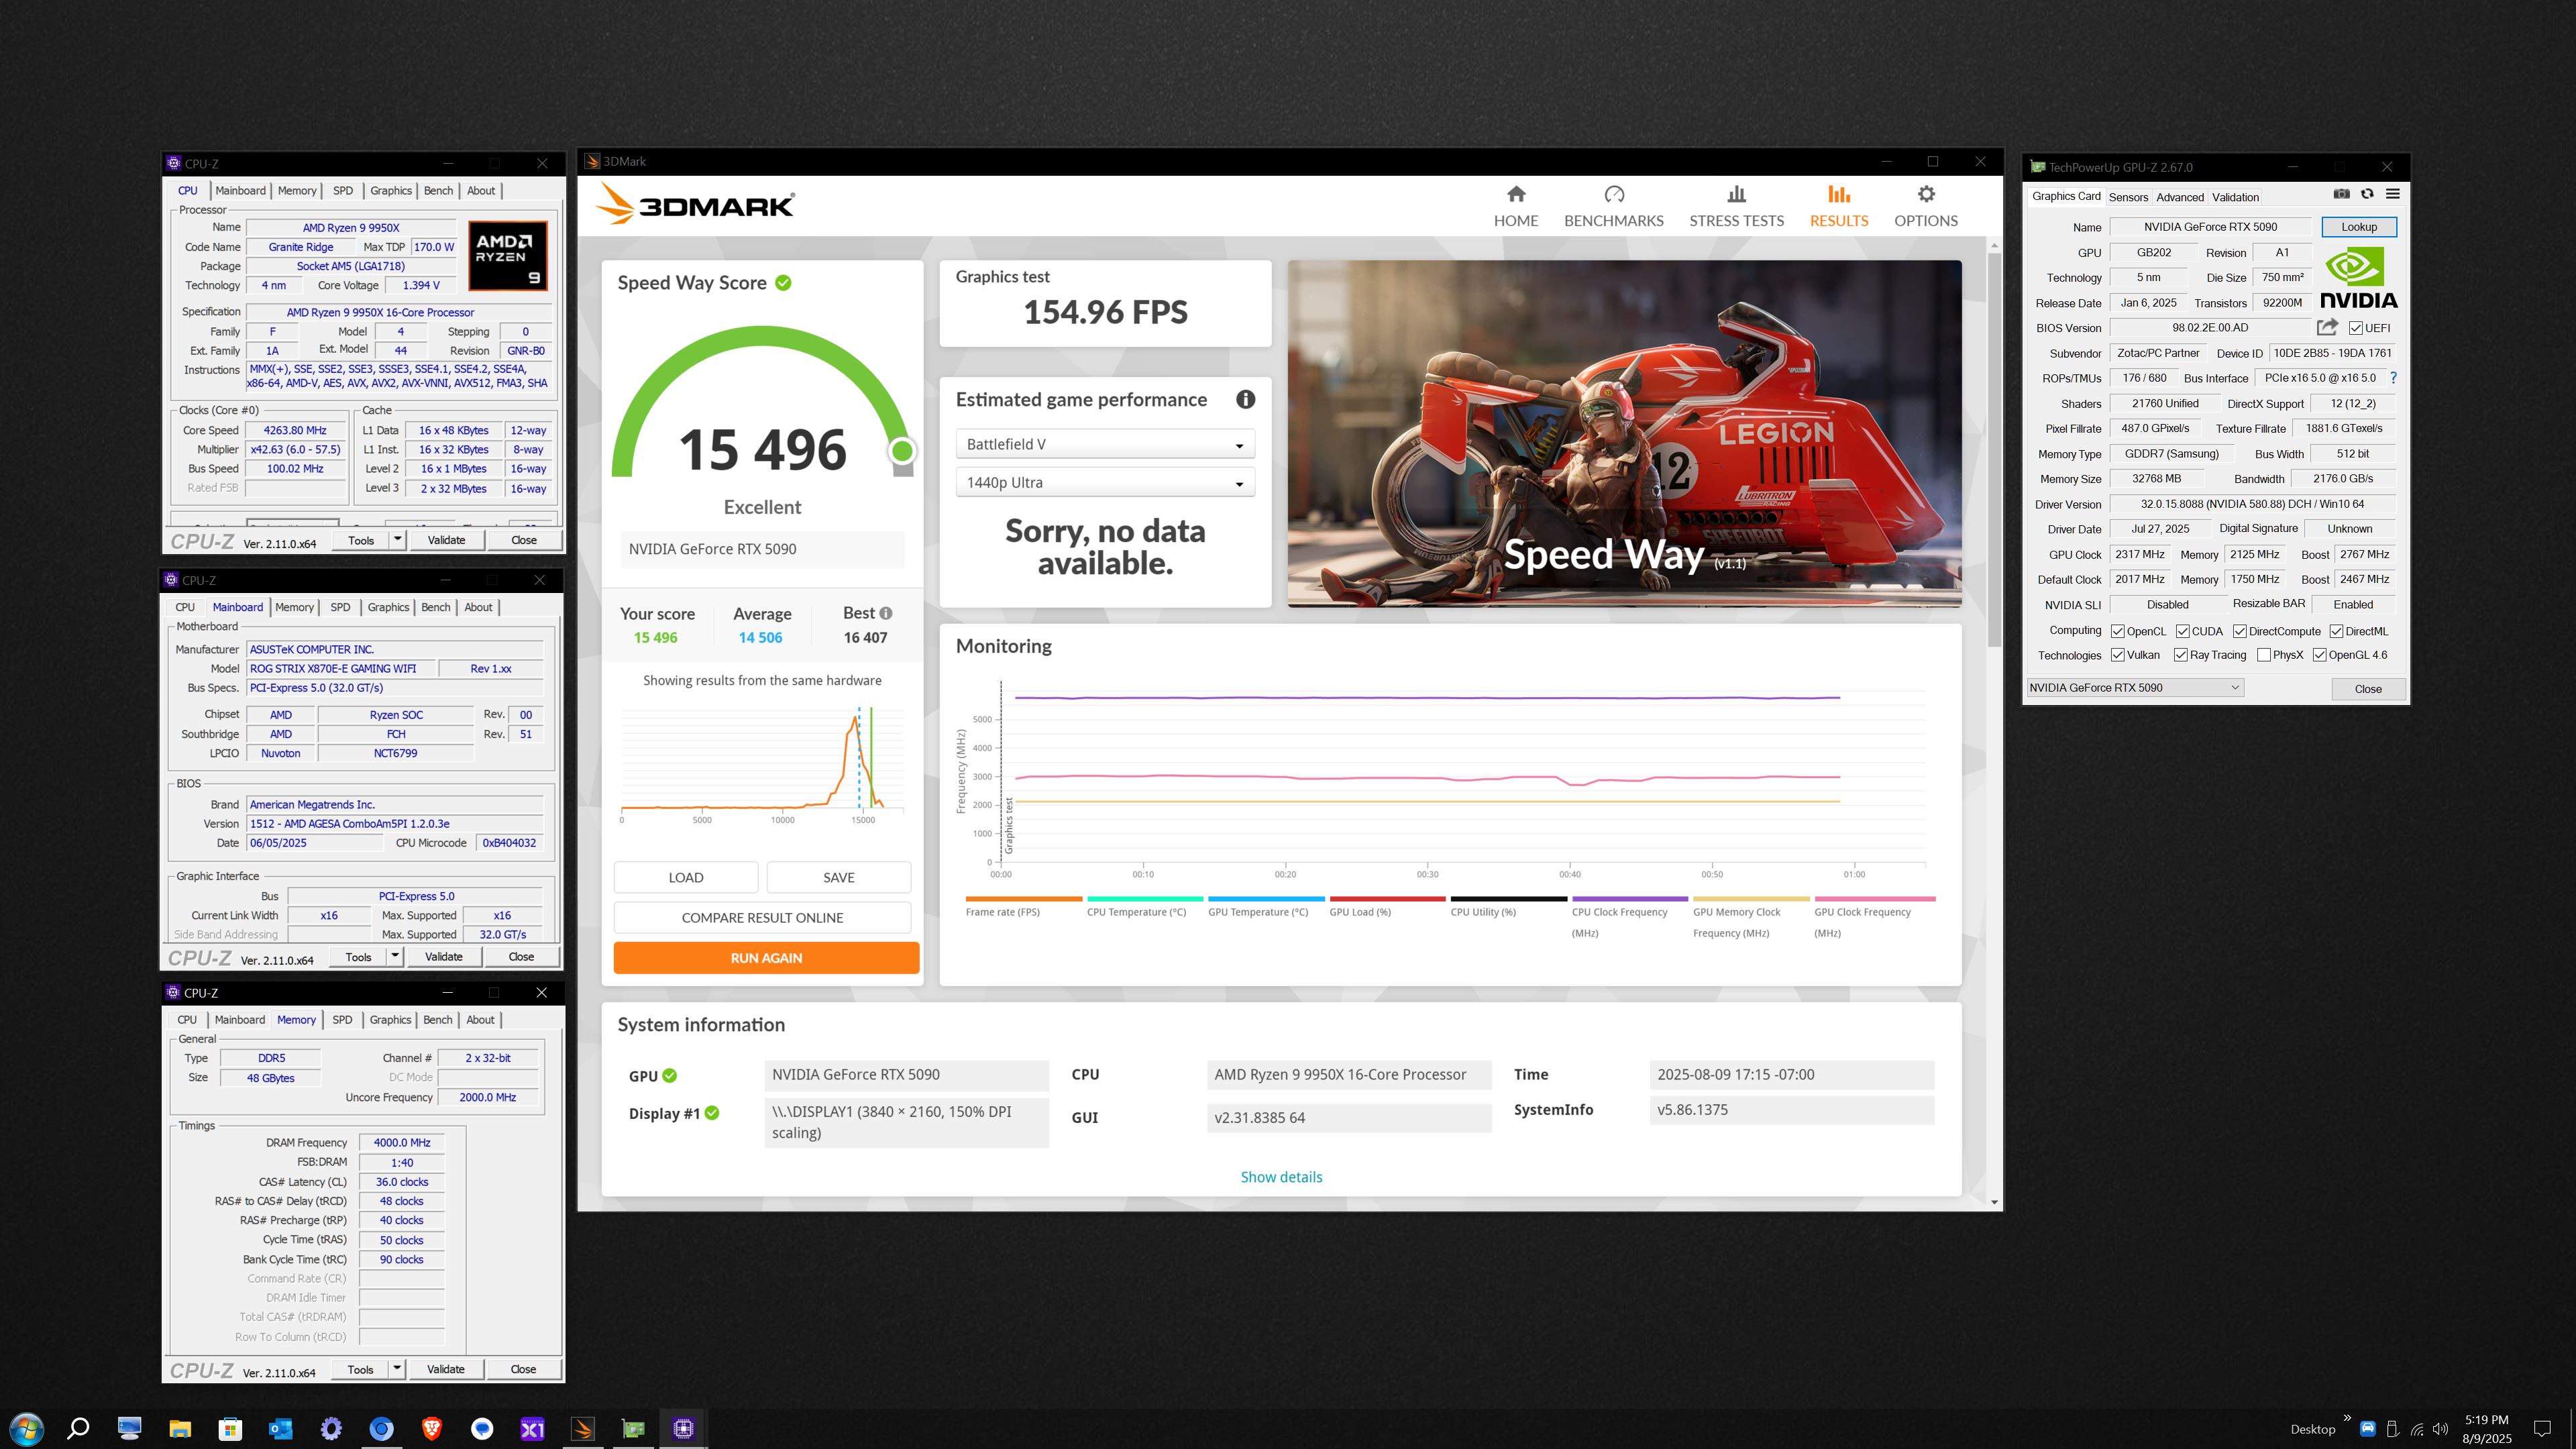Viewport: 2576px width, 1449px height.
Task: Toggle the DirectML checkbox in GPU-Z
Action: (x=2336, y=631)
